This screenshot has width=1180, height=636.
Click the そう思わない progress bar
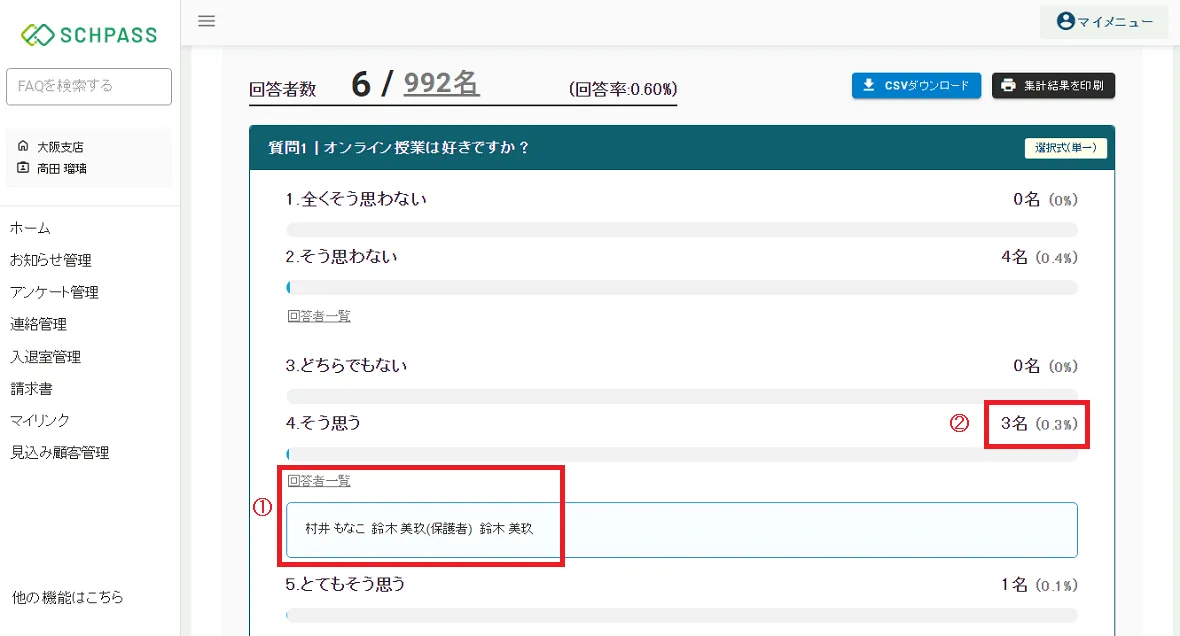682,288
